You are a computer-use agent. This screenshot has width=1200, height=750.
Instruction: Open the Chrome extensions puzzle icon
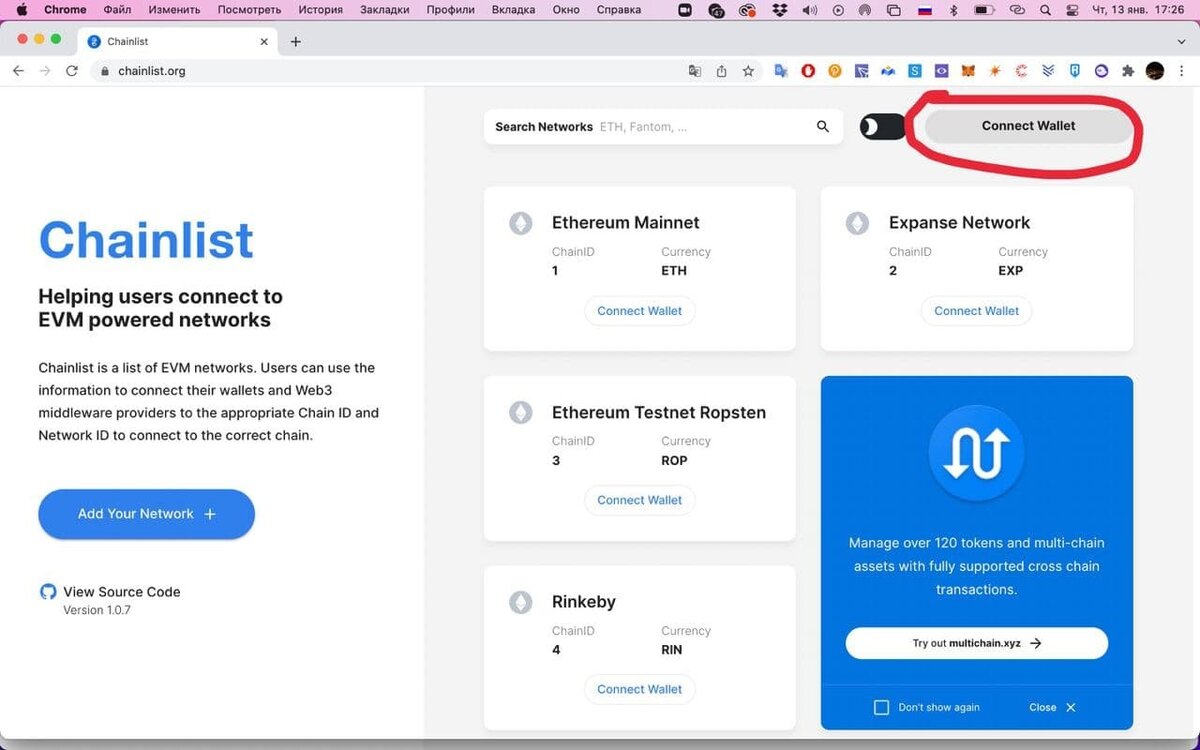1128,71
